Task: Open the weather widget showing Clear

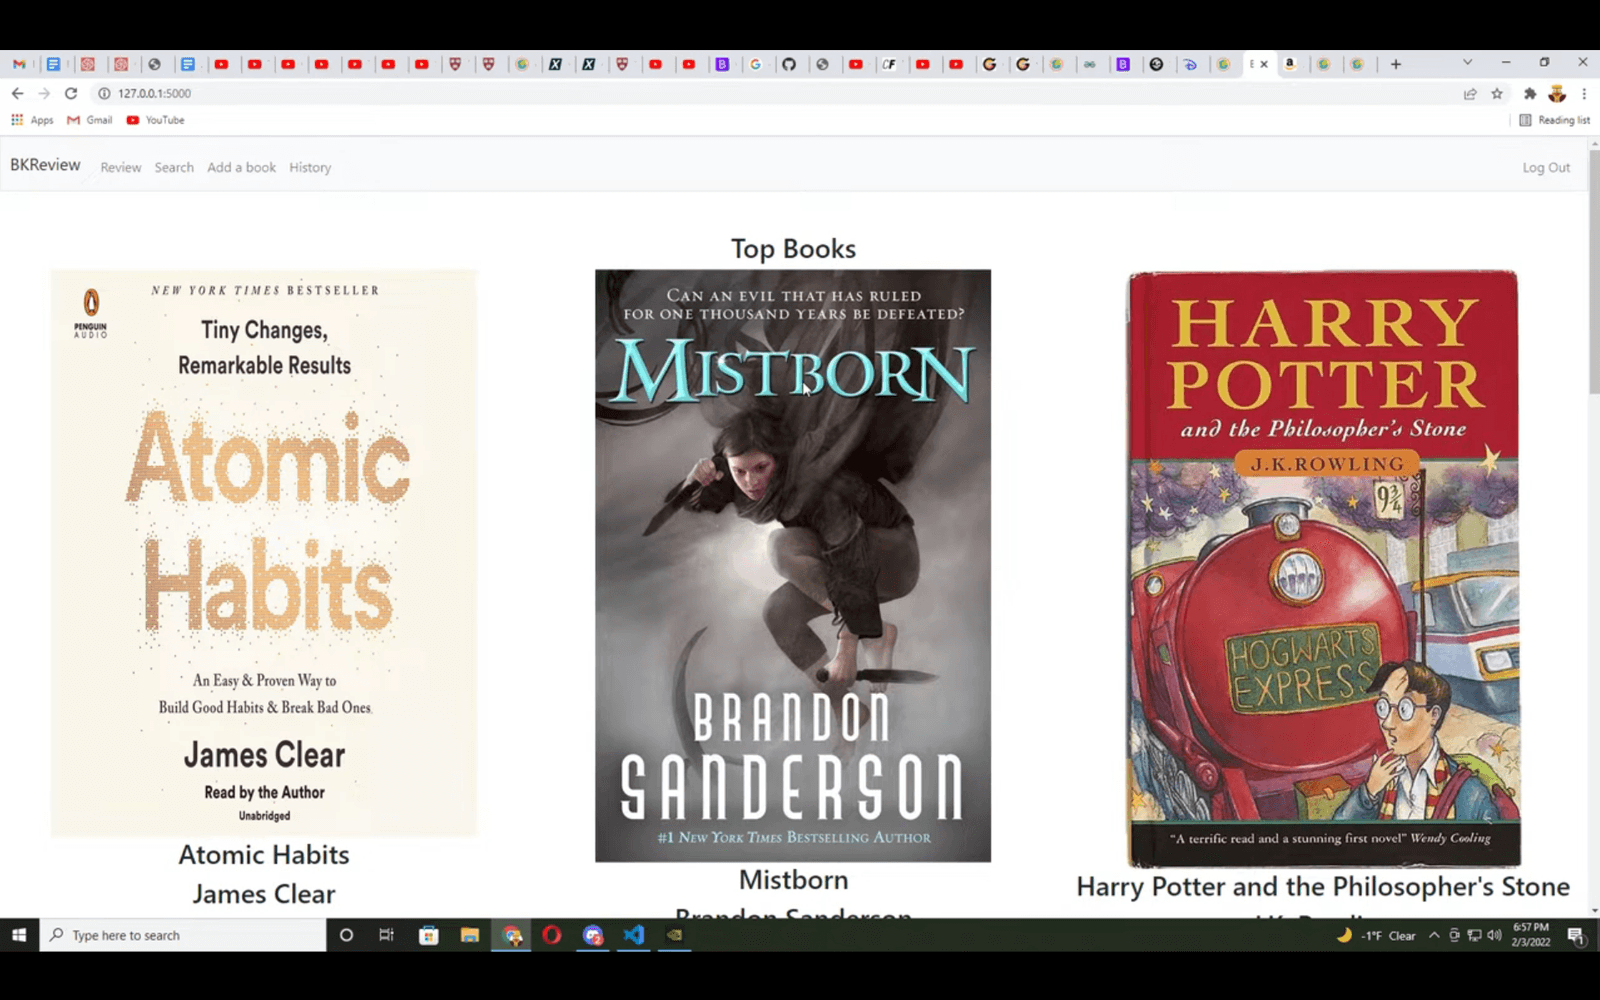Action: pos(1377,936)
